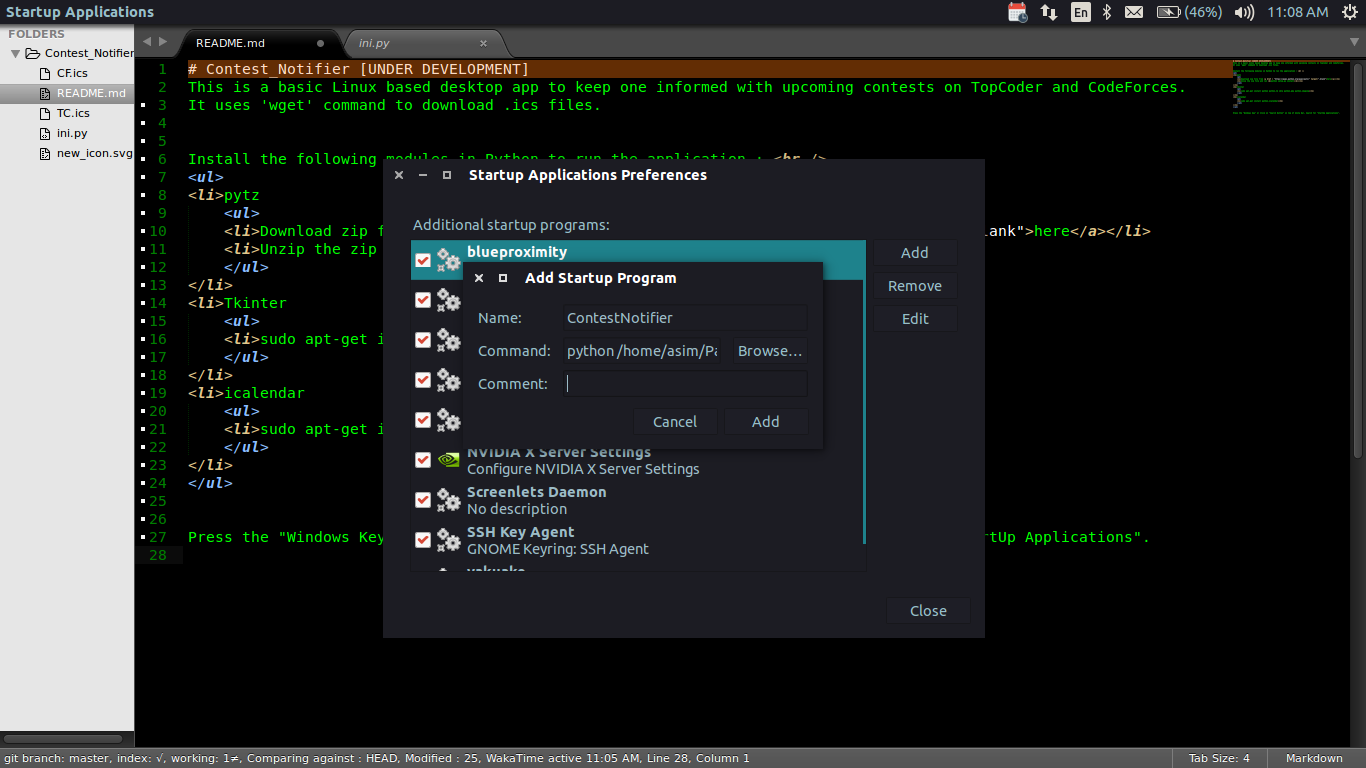Open the session gear menu in top panel

click(x=1350, y=12)
